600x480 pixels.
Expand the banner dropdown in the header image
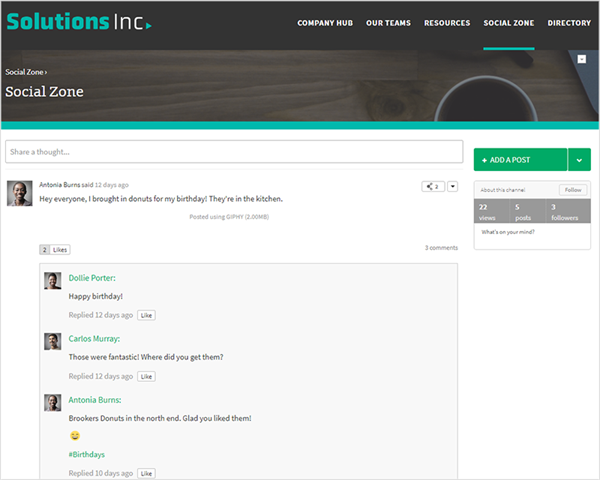(582, 59)
